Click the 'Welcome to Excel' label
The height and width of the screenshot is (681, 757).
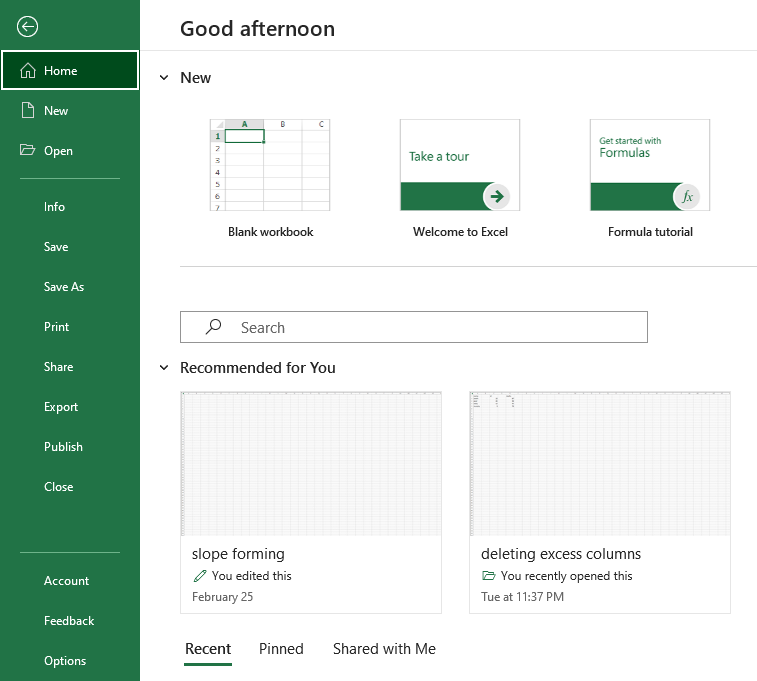(460, 232)
